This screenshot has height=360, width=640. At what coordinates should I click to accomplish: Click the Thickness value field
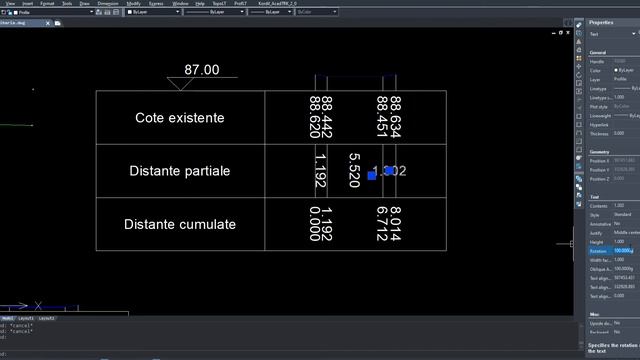click(x=626, y=133)
